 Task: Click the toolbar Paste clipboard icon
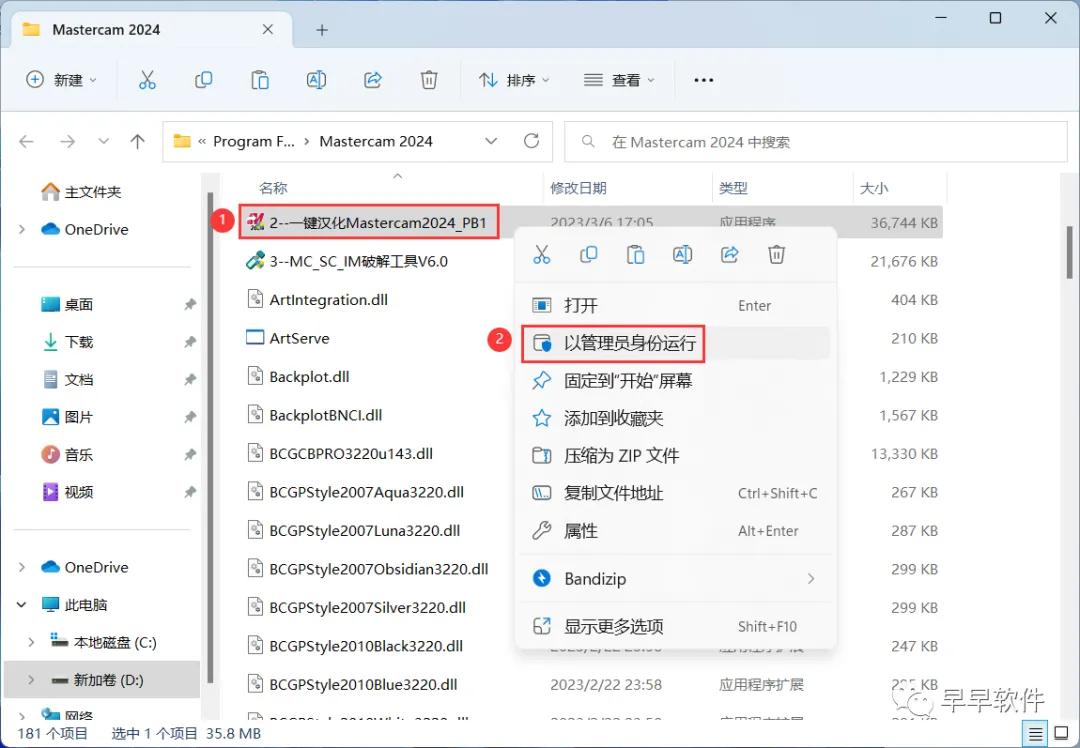click(260, 80)
